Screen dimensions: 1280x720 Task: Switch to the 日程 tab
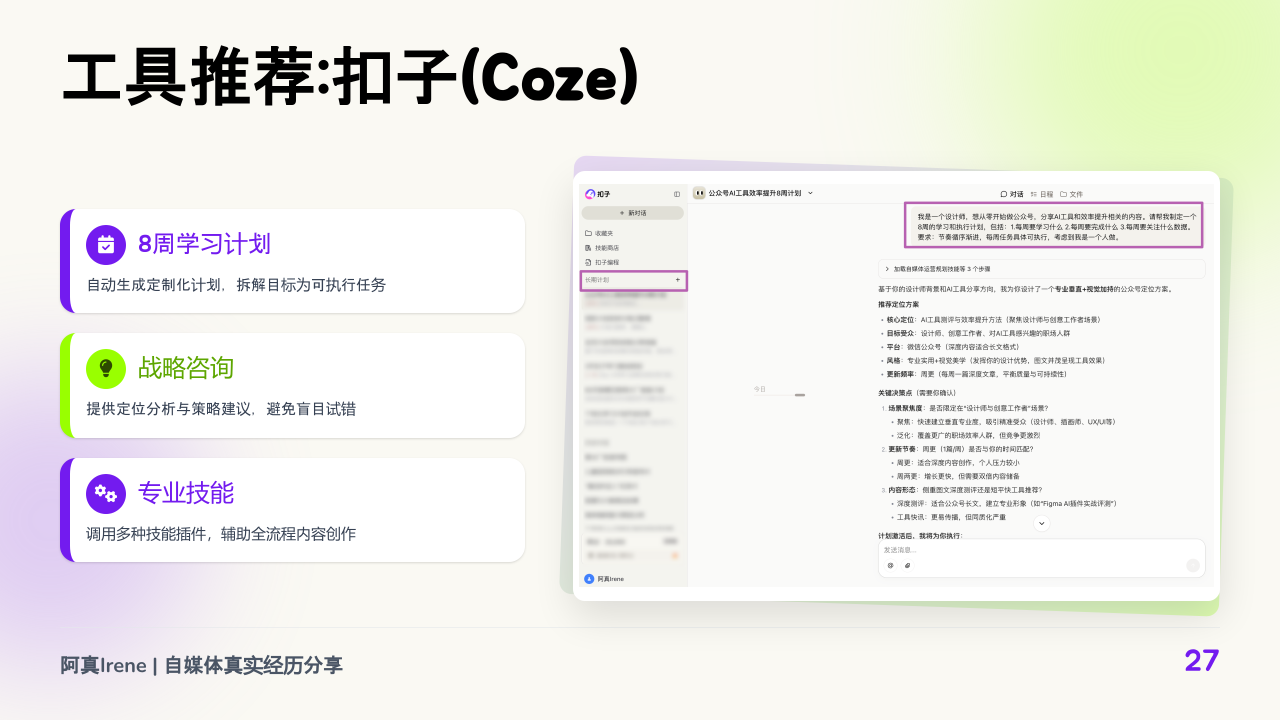click(x=1041, y=194)
